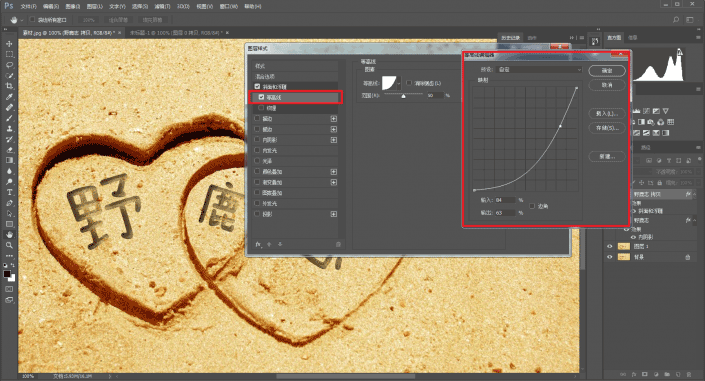Click 适合屏幕 button in options bar
705x381 pixels.
[x=118, y=20]
